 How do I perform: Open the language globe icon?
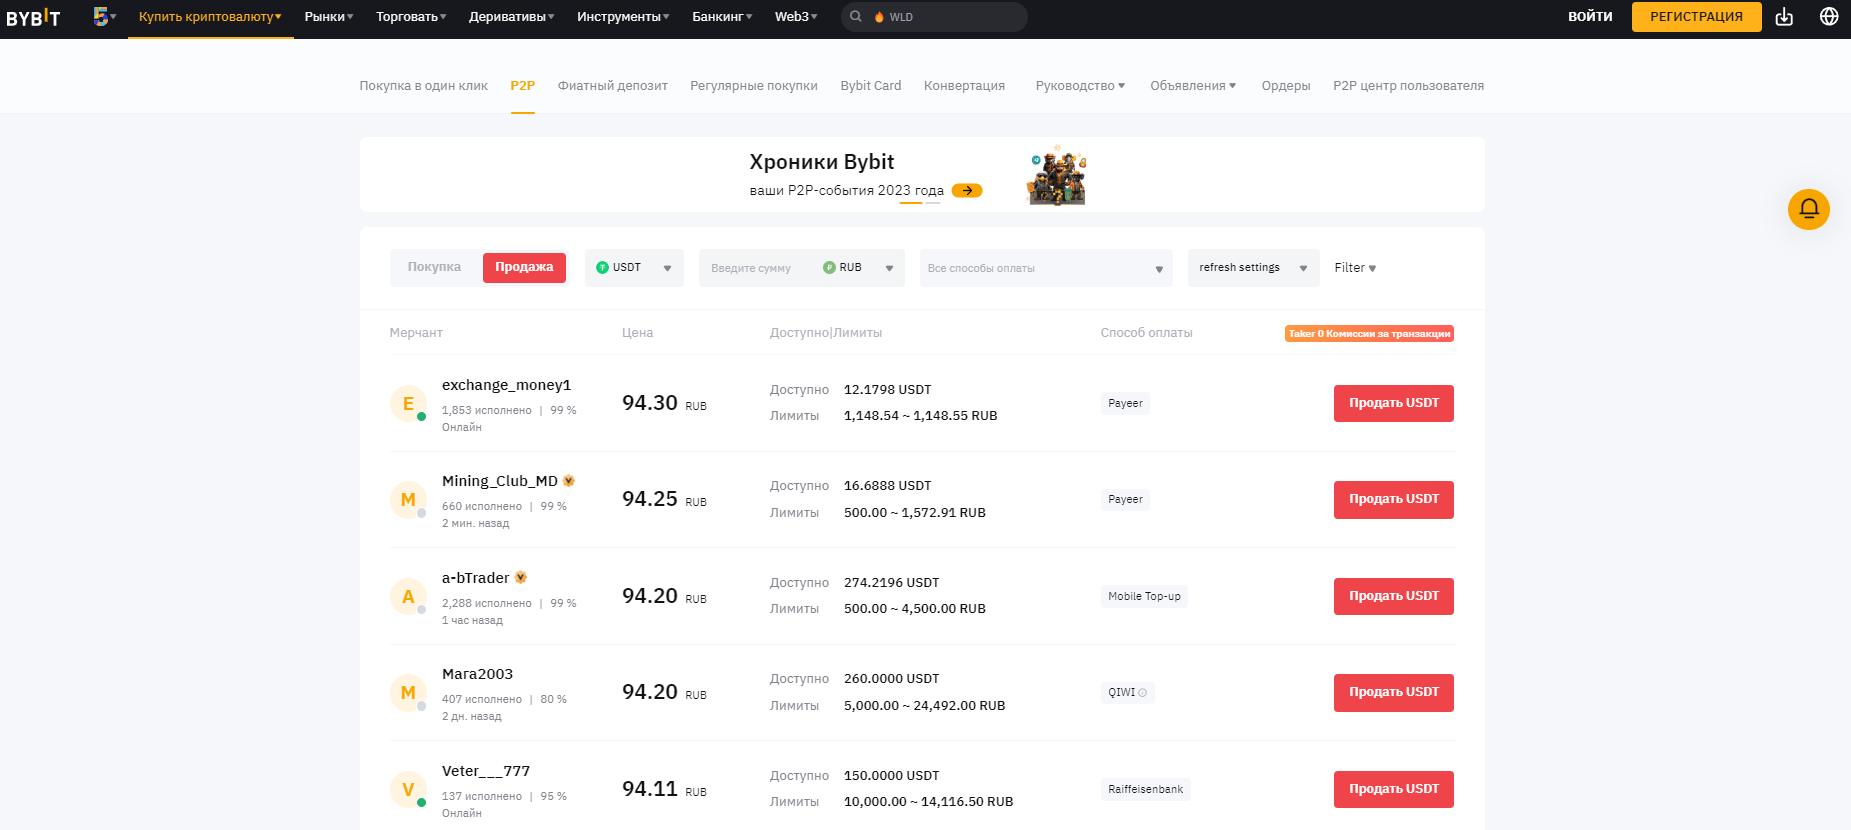(1829, 17)
